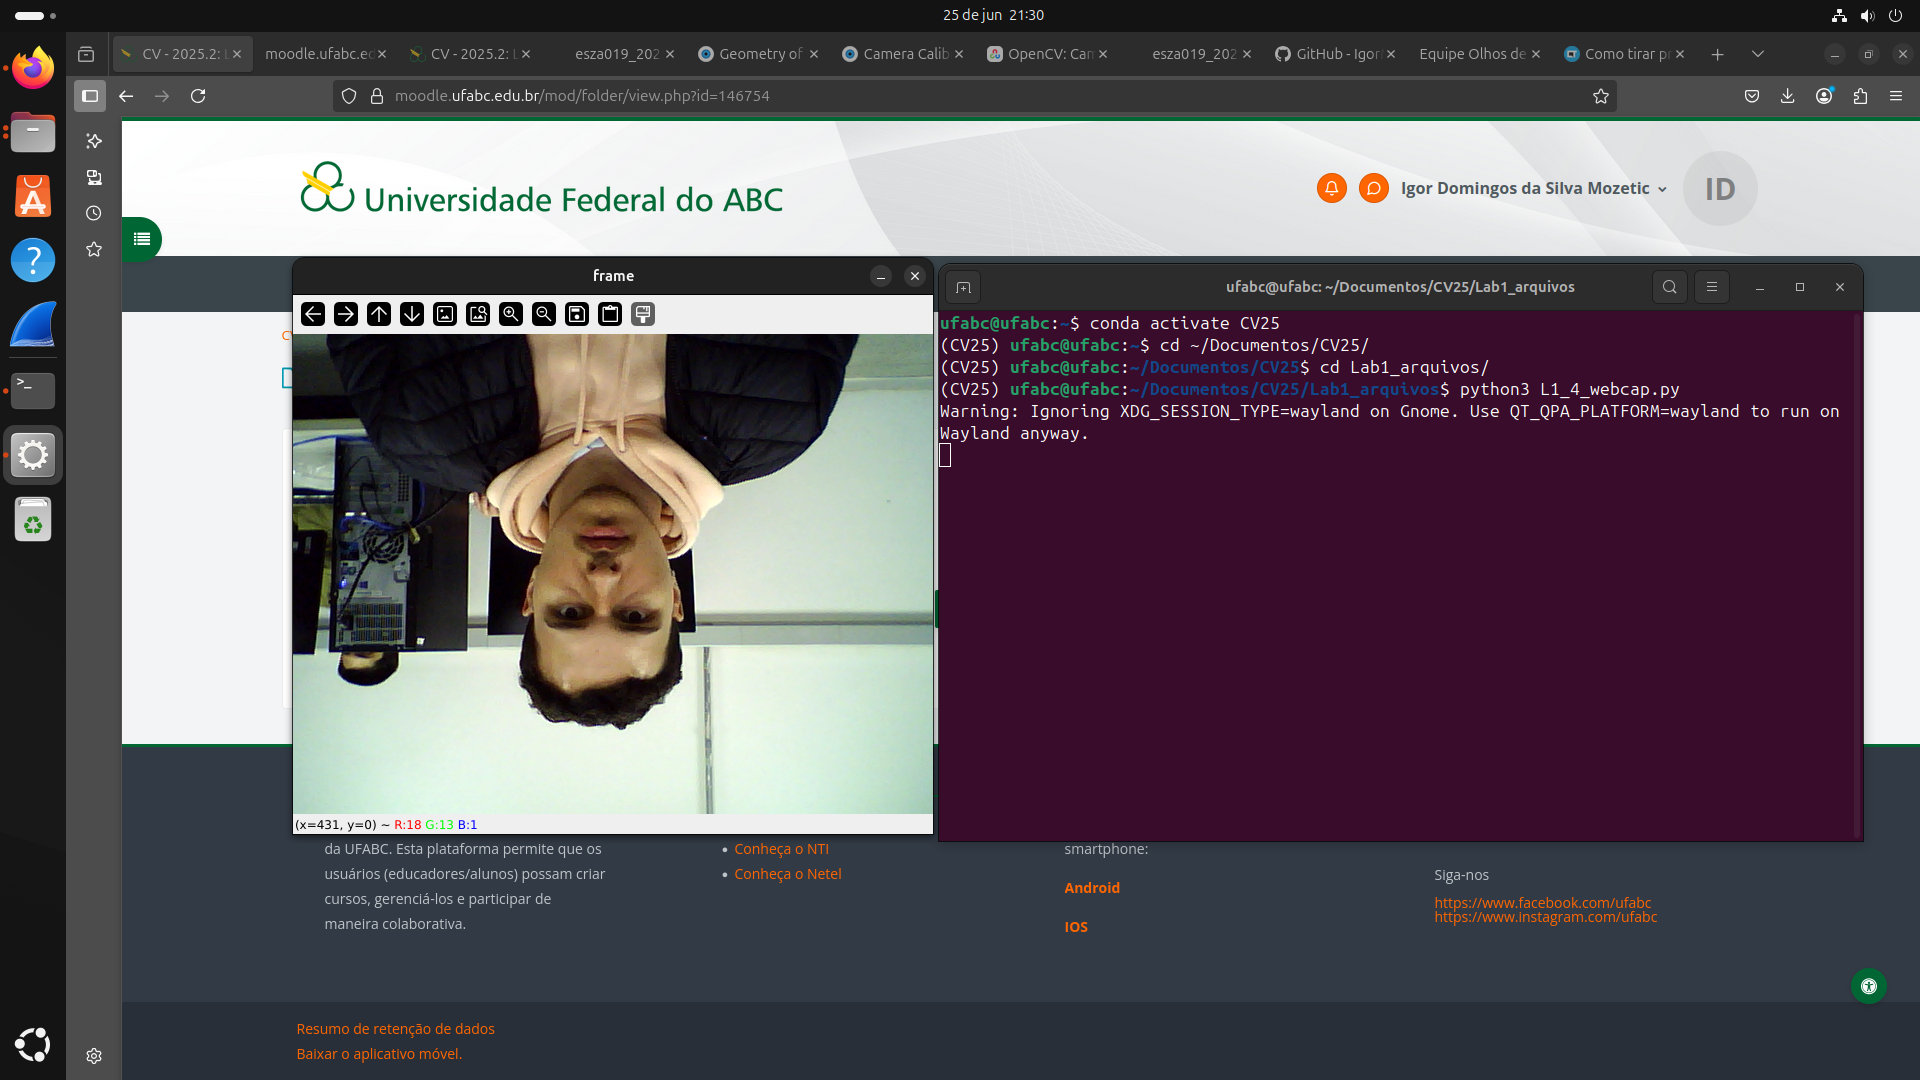Go back in Firefox
This screenshot has height=1080, width=1920.
126,96
